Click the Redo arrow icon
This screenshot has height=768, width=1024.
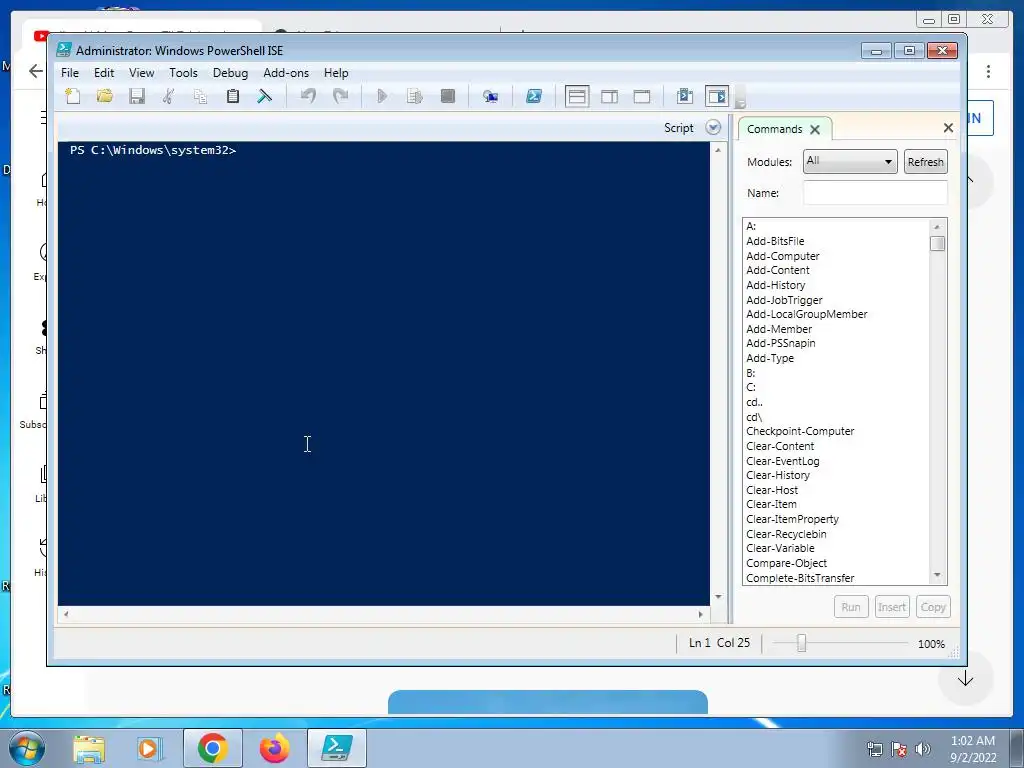click(340, 97)
